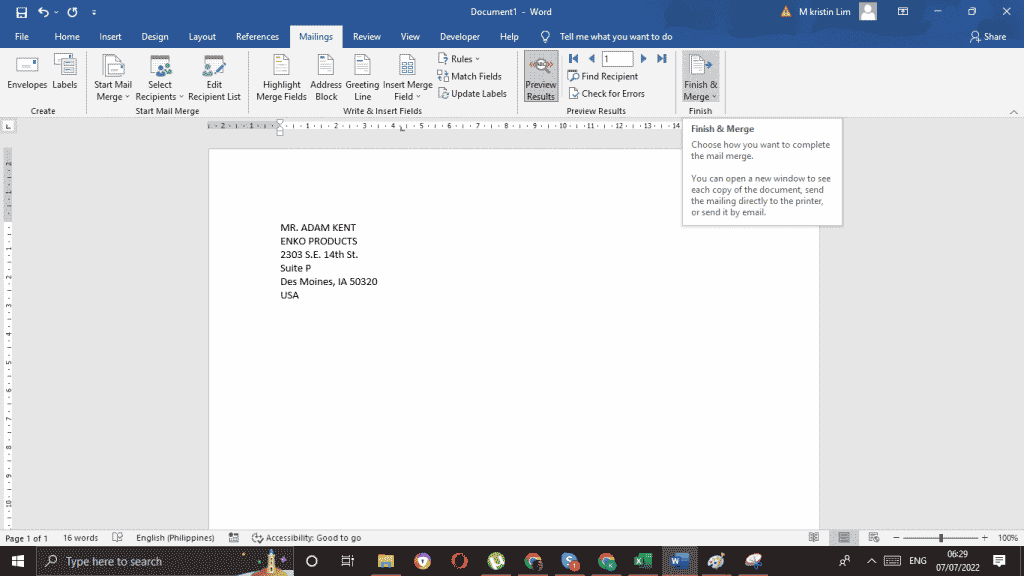Viewport: 1024px width, 576px height.
Task: Click Match Fields
Action: click(470, 76)
